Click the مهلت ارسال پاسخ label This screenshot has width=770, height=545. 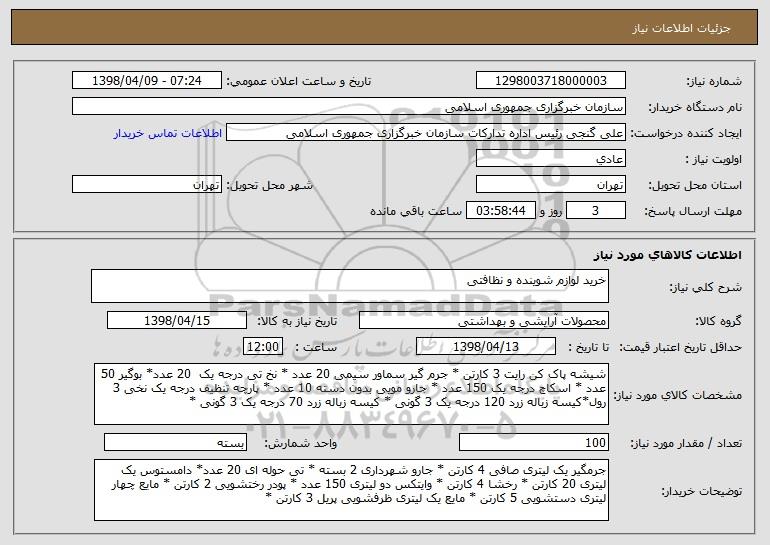pyautogui.click(x=693, y=211)
